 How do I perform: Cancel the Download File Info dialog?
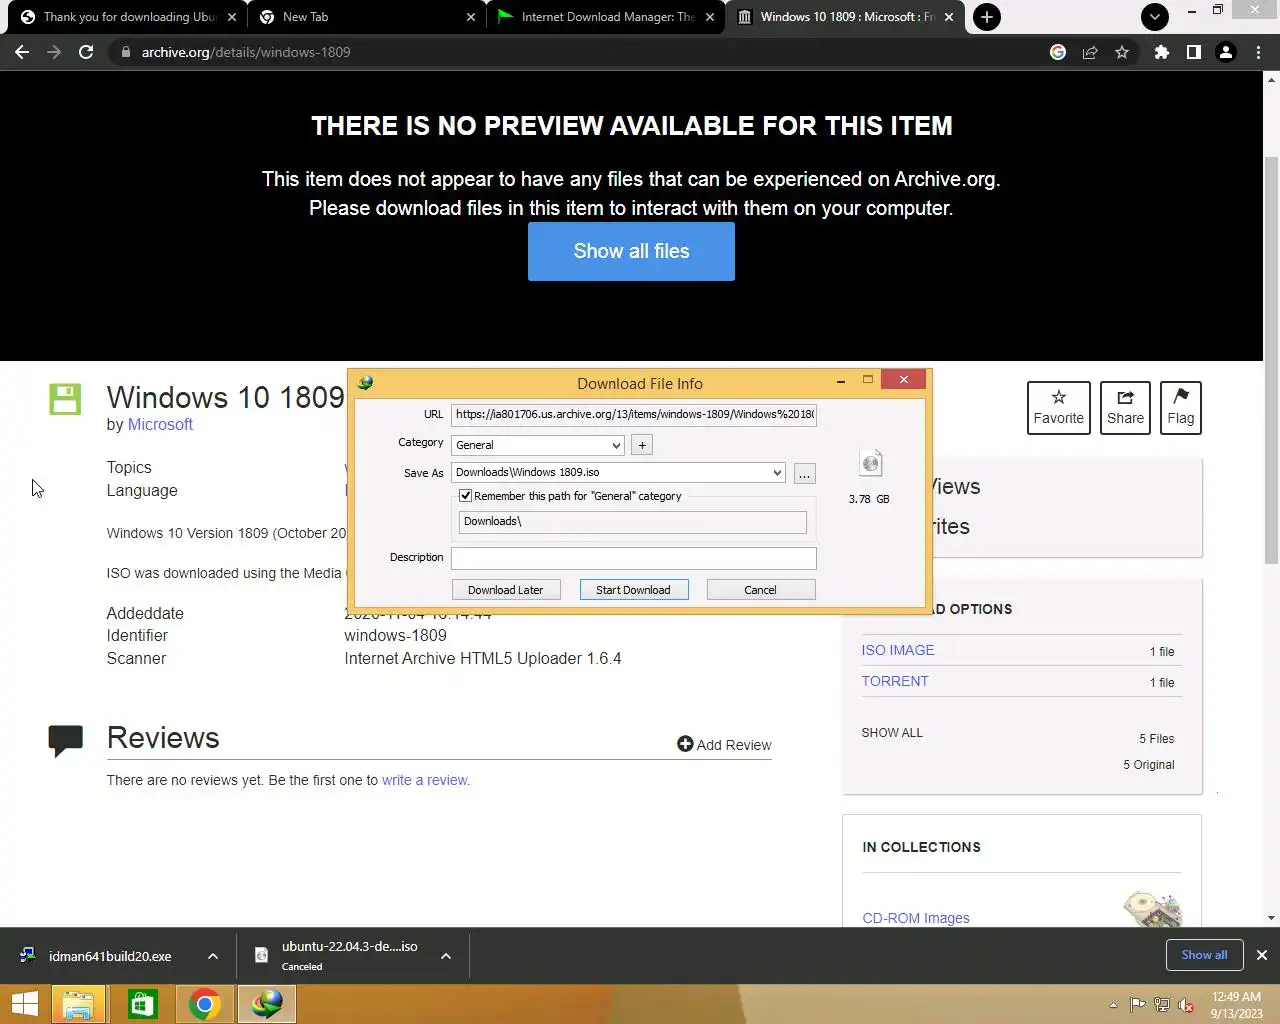760,590
